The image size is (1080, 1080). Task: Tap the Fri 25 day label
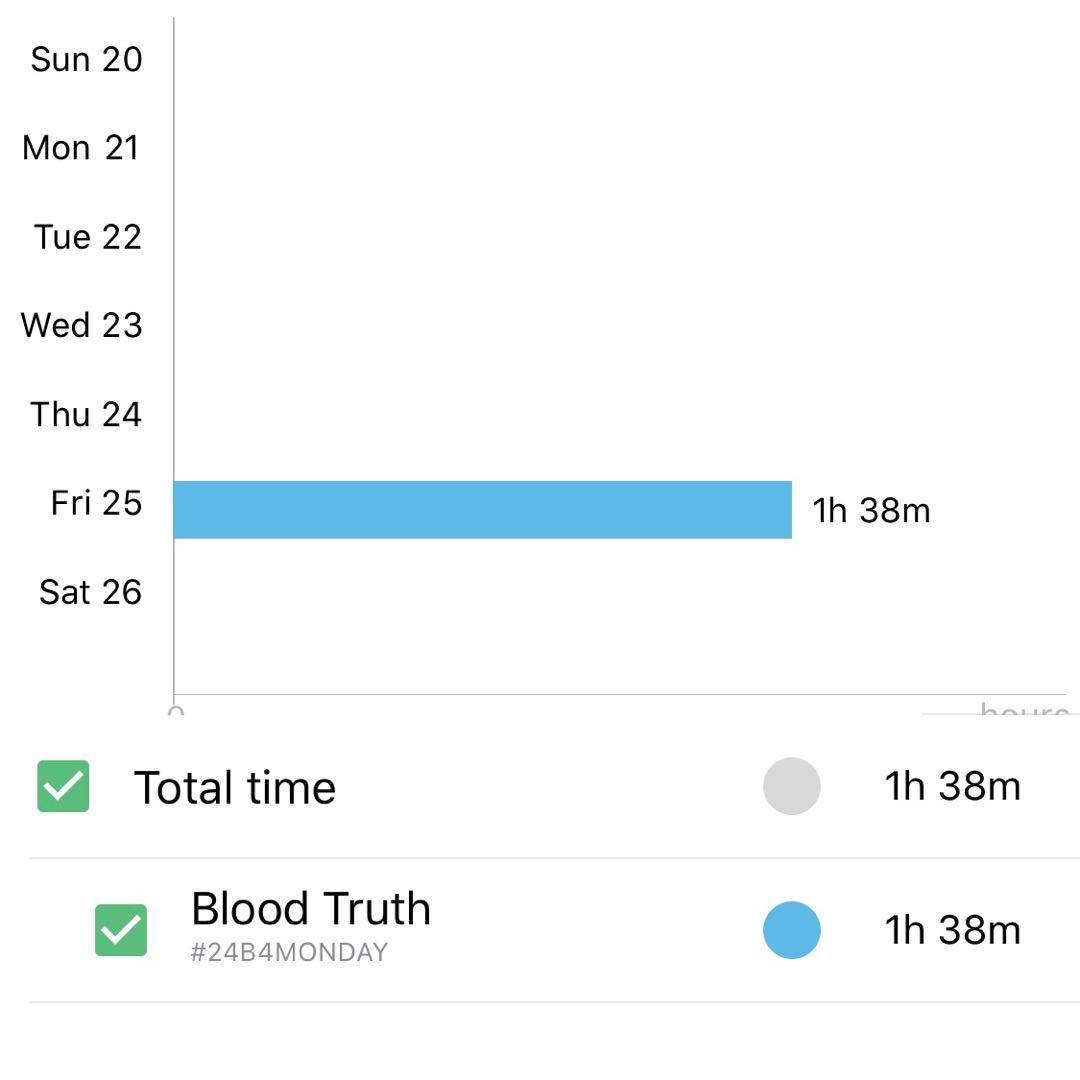point(96,503)
